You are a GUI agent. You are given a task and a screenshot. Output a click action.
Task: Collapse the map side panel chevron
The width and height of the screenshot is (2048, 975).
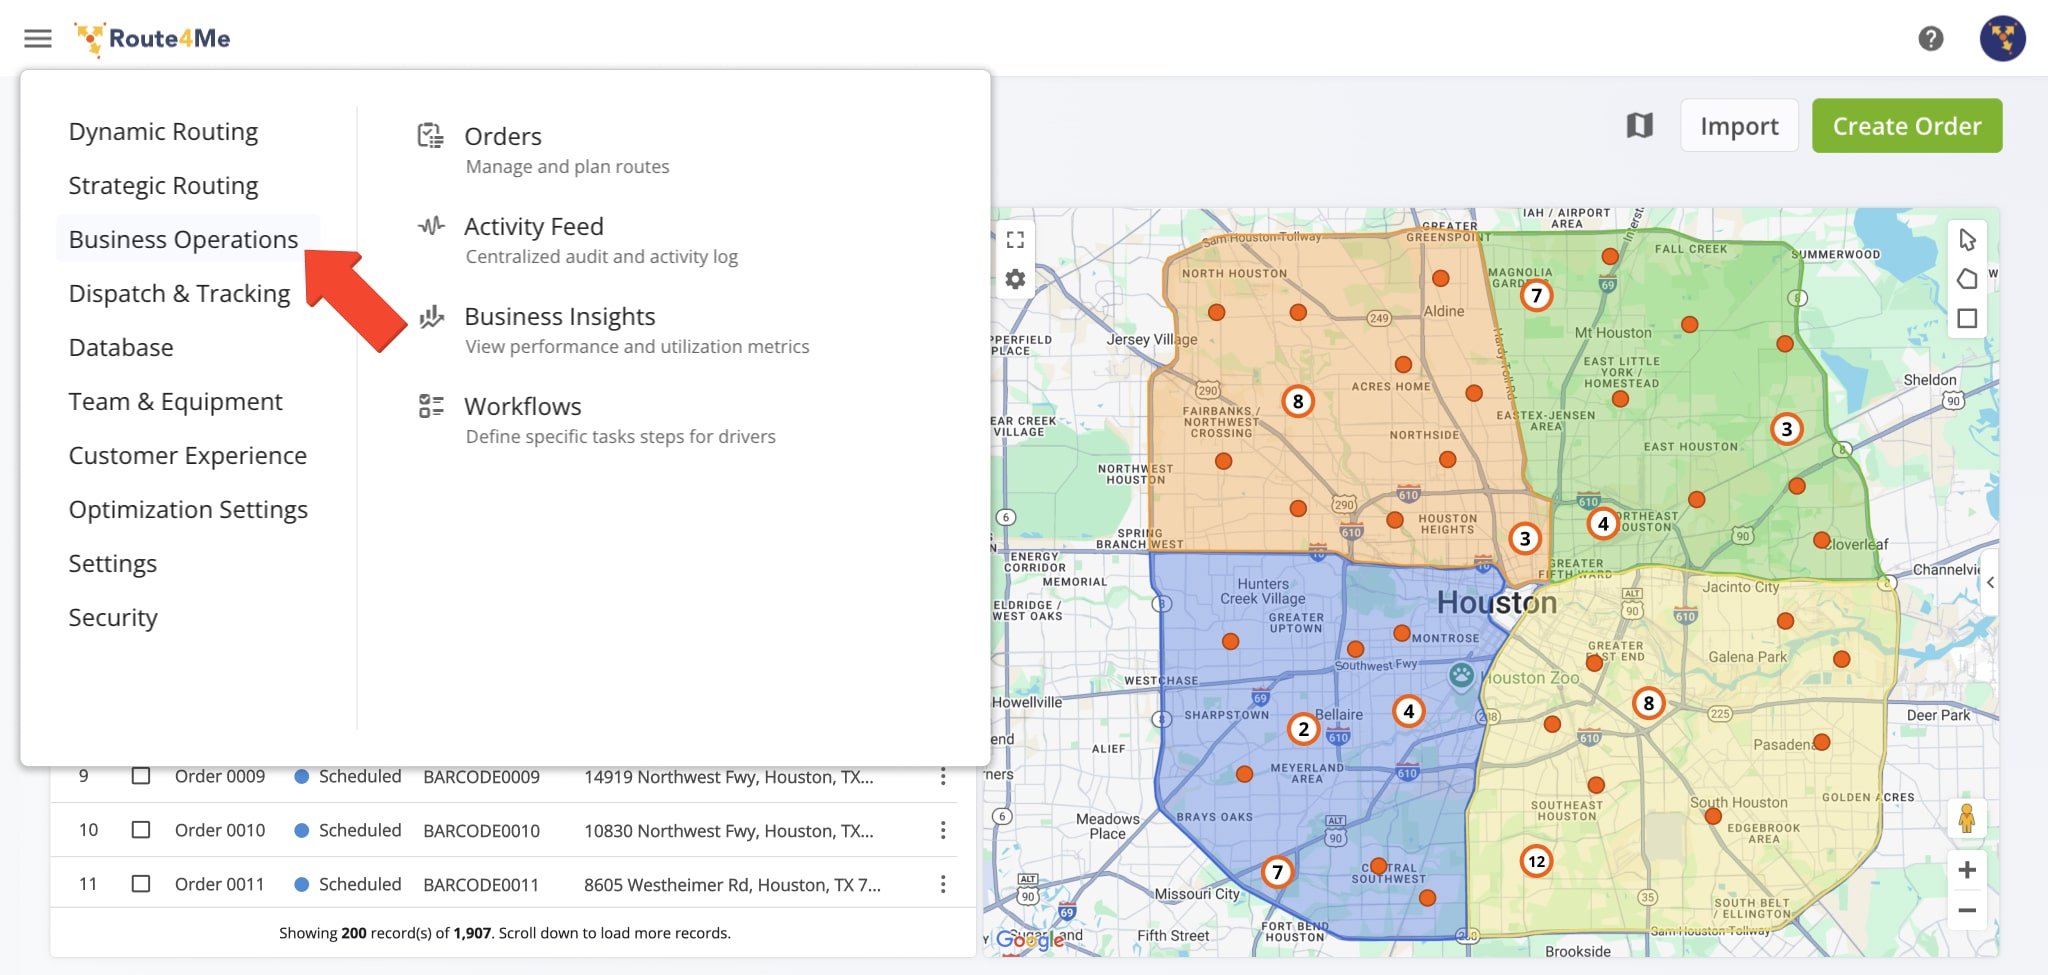point(1990,582)
